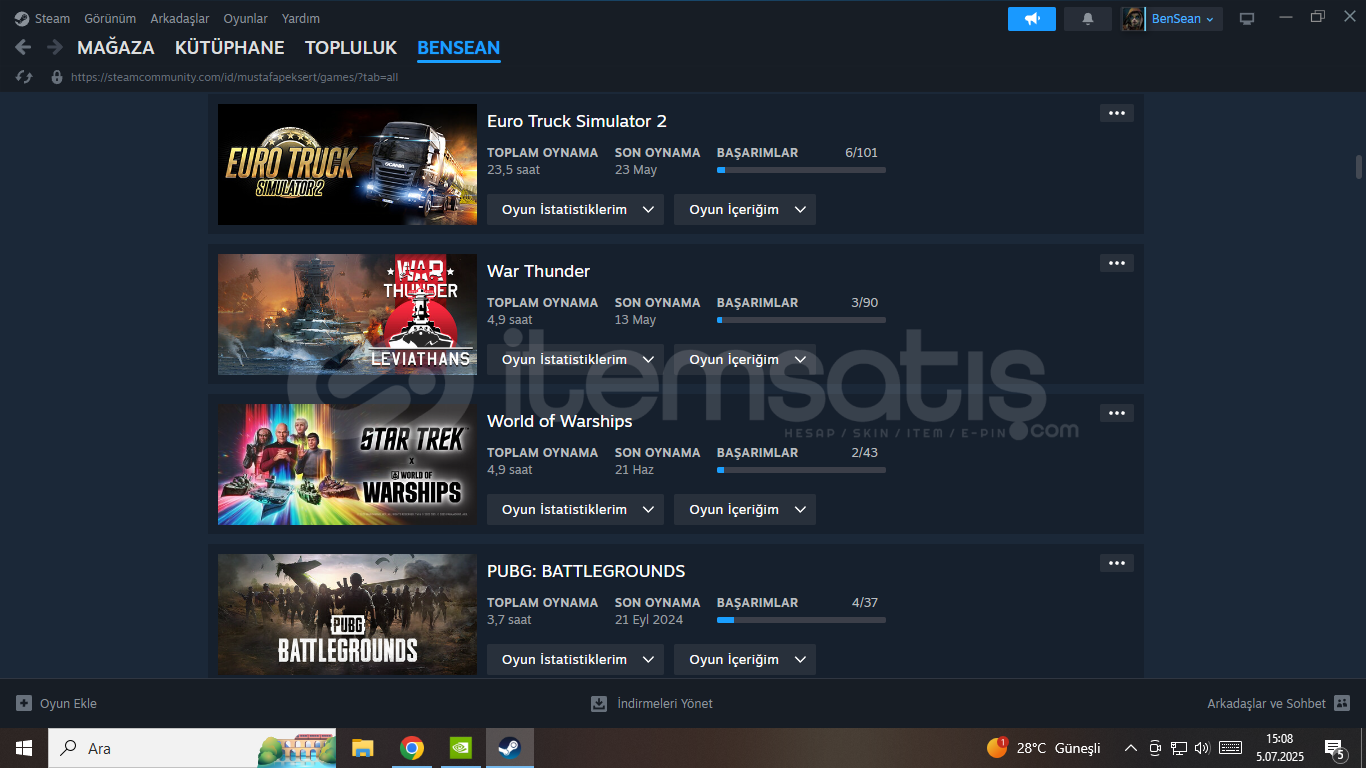1366x768 pixels.
Task: Open Arkadaşlar ve Sohbet
Action: tap(1266, 703)
